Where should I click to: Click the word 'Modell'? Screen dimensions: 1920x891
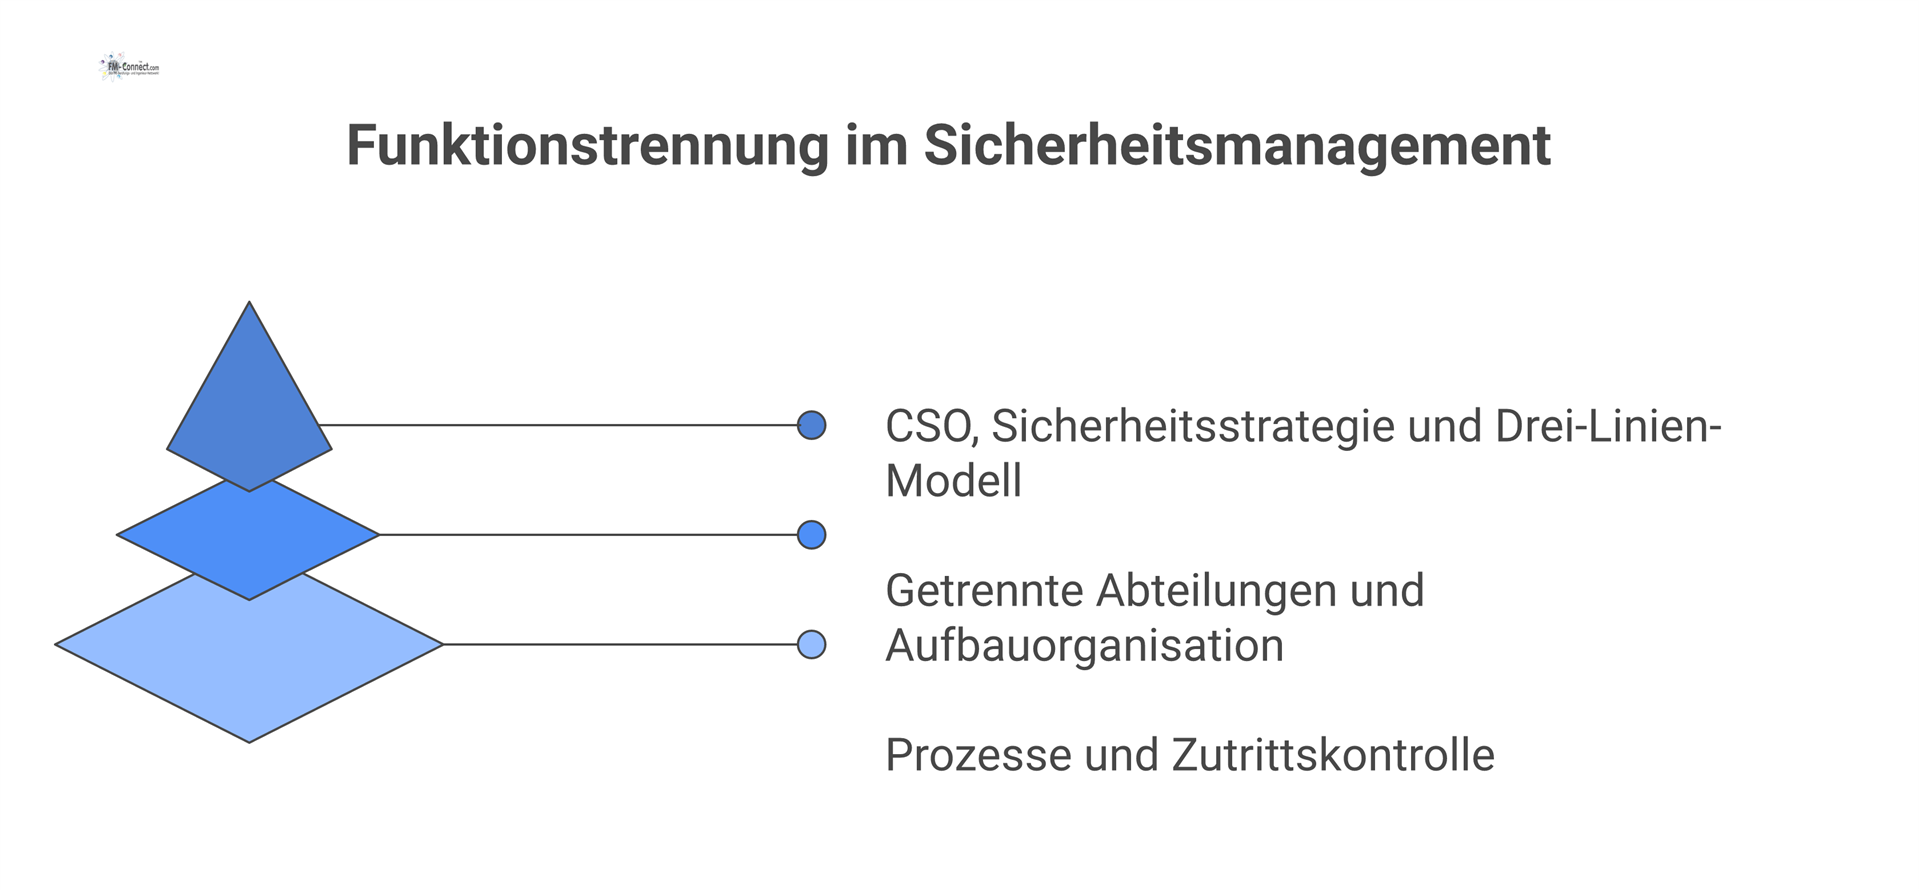(x=954, y=481)
